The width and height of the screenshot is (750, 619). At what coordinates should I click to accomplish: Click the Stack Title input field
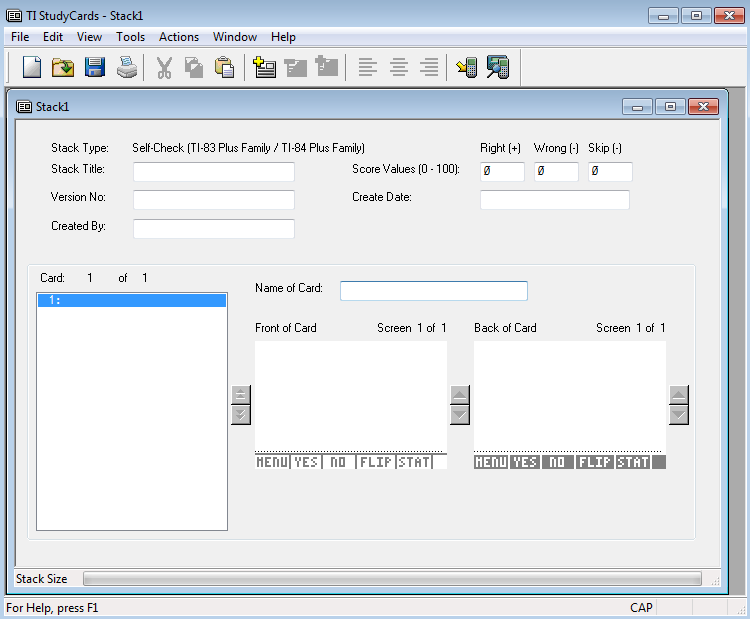click(x=214, y=172)
